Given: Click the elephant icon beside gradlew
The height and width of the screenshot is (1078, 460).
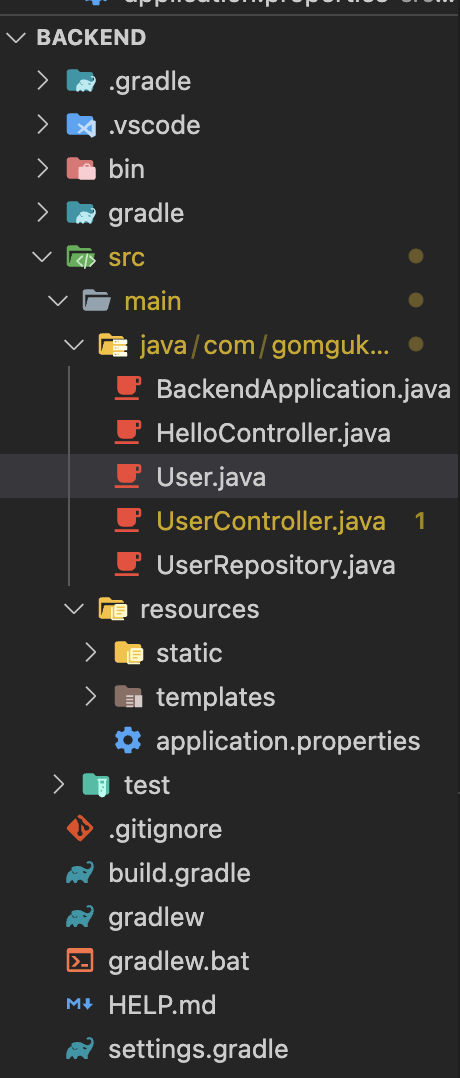Looking at the screenshot, I should click(80, 918).
